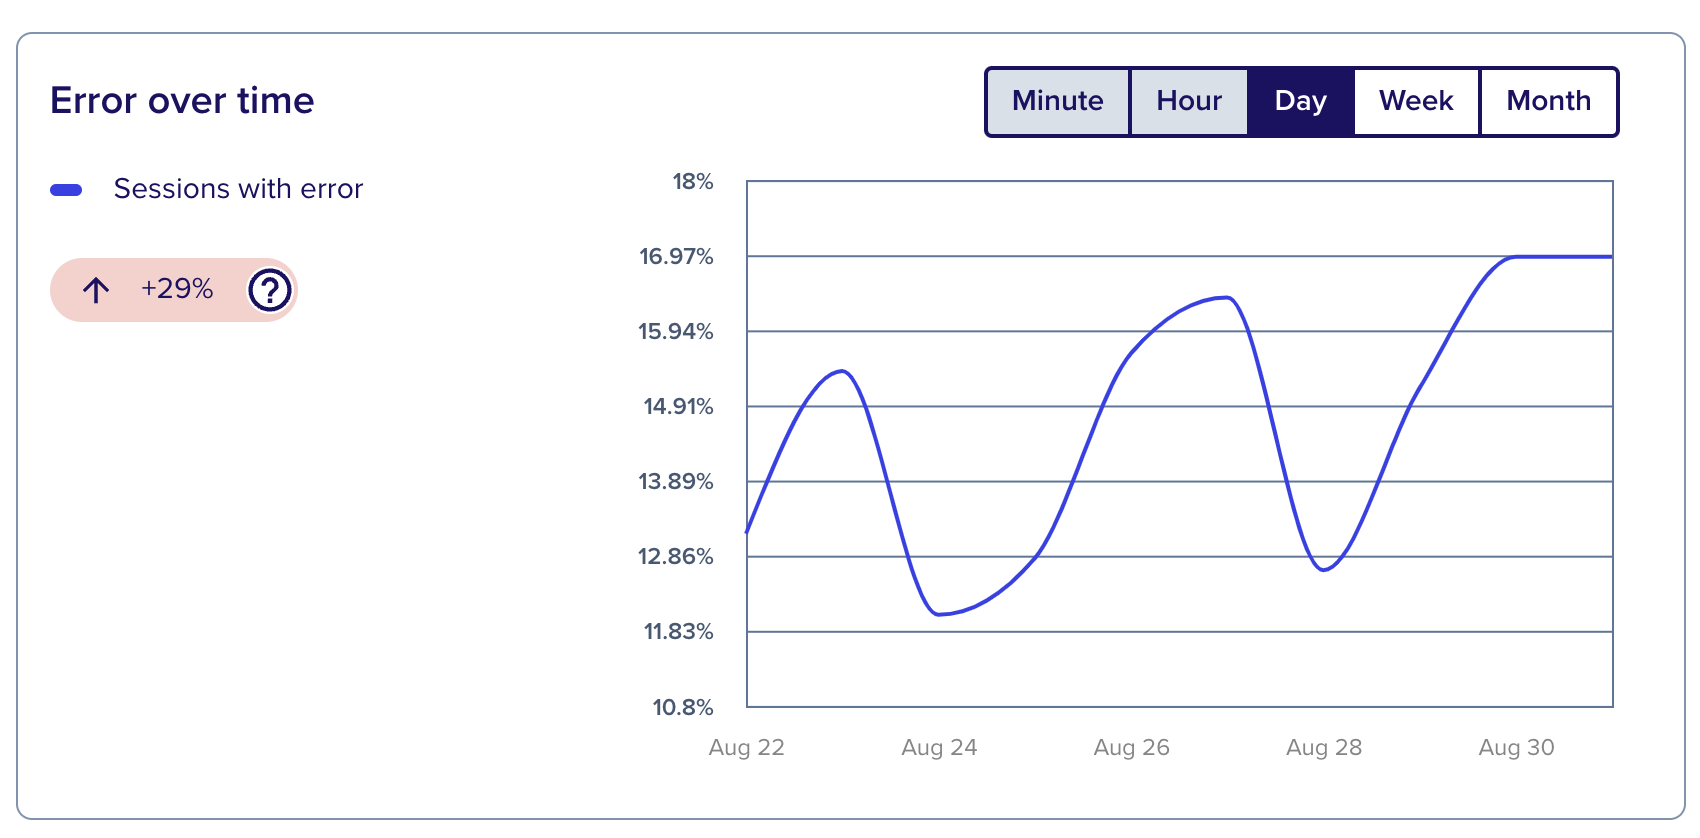Switch to the Week aggregation
The image size is (1700, 838).
1415,100
